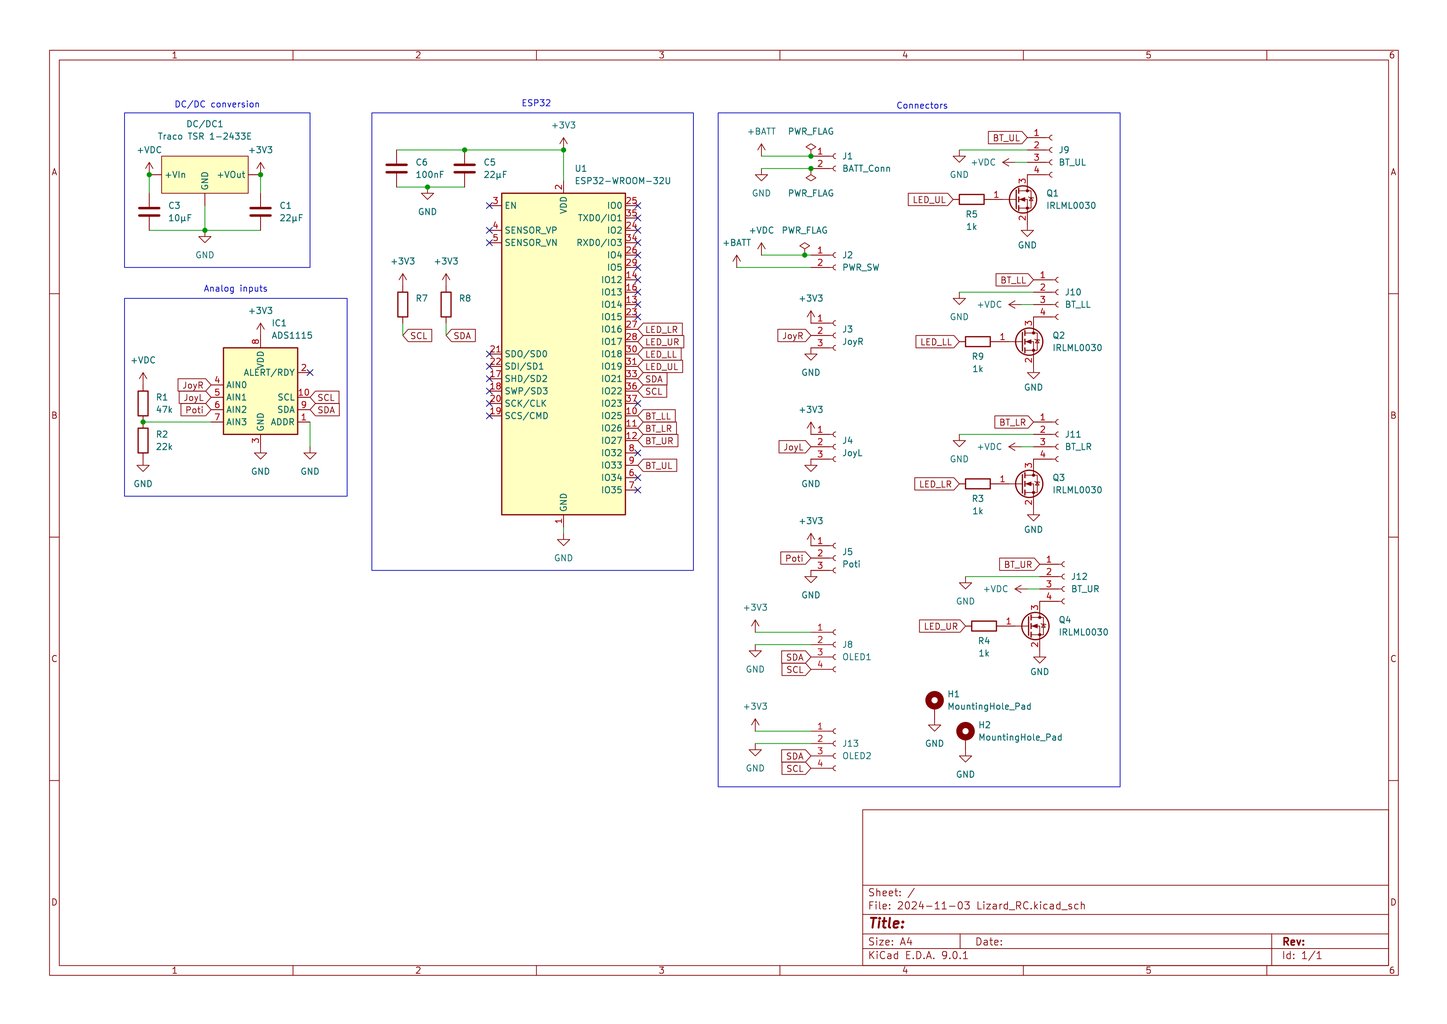Click the LED_UL label next to R5
Viewport: 1447px width, 1024px height.
click(x=930, y=200)
